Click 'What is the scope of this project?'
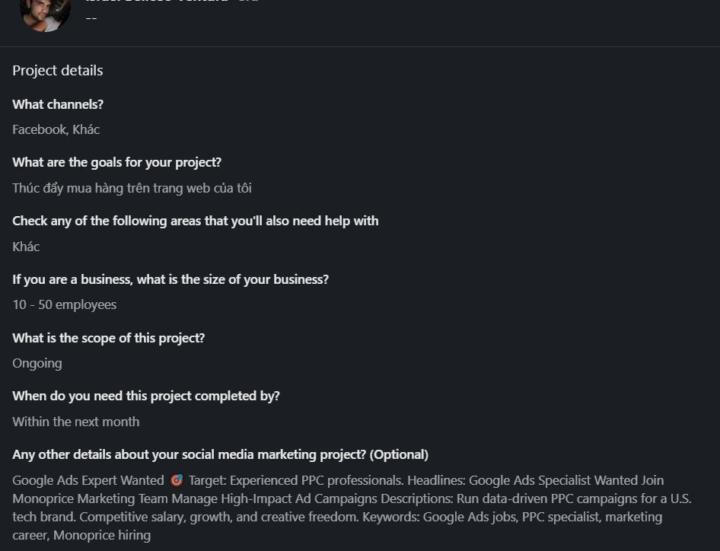 (x=108, y=338)
